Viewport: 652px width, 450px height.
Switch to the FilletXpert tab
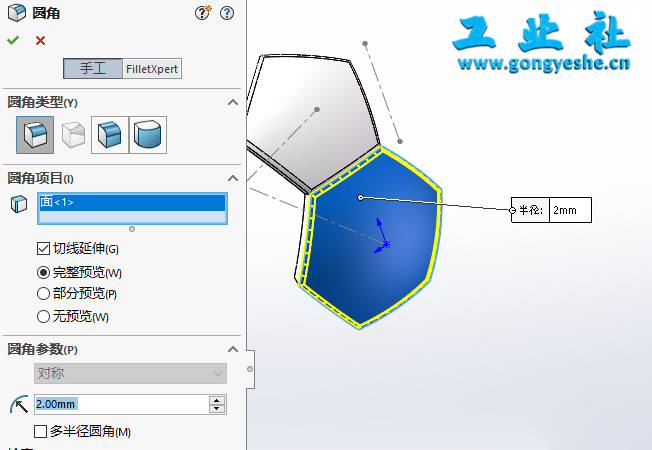[x=152, y=69]
